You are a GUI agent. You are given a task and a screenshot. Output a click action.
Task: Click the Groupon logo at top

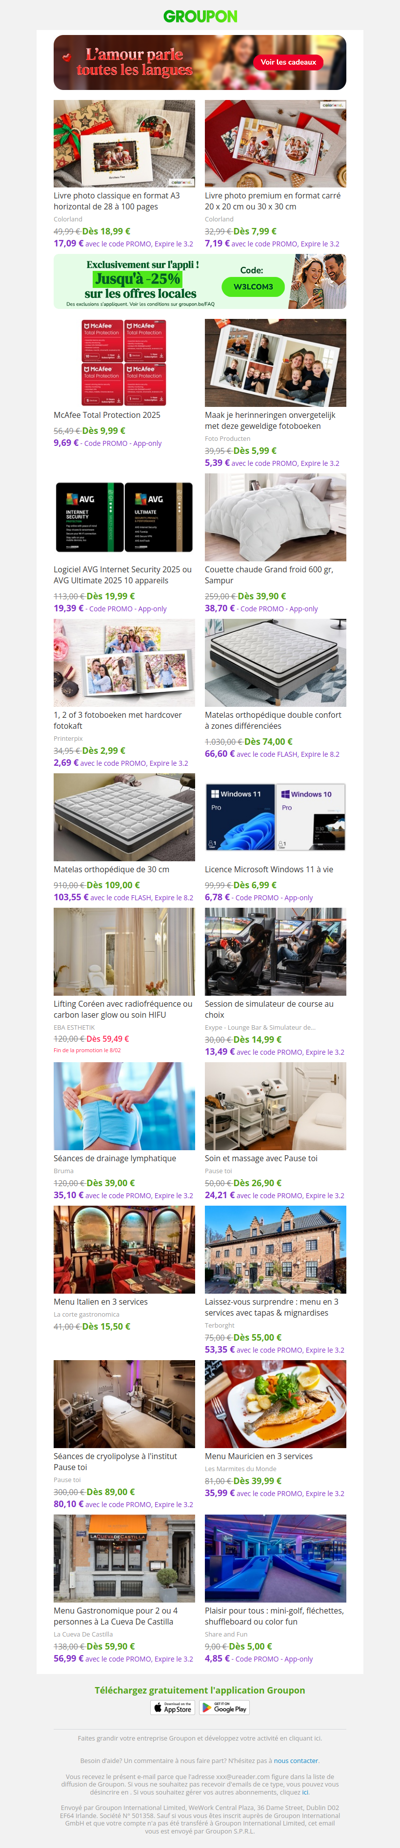pyautogui.click(x=200, y=16)
